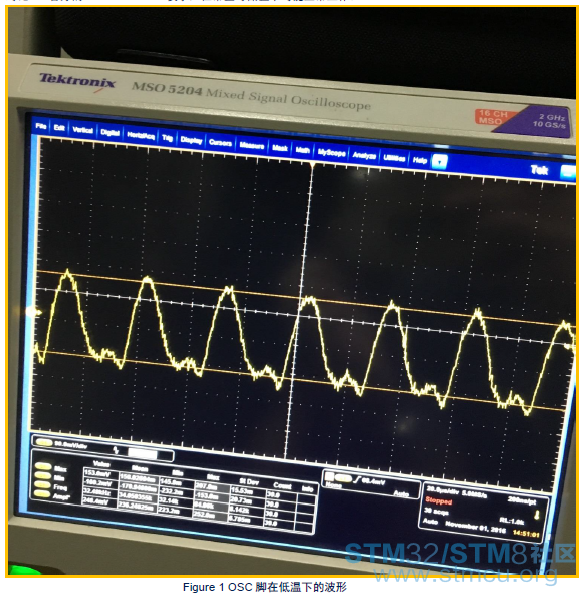Open the Horiz/Acq menu

(x=141, y=135)
